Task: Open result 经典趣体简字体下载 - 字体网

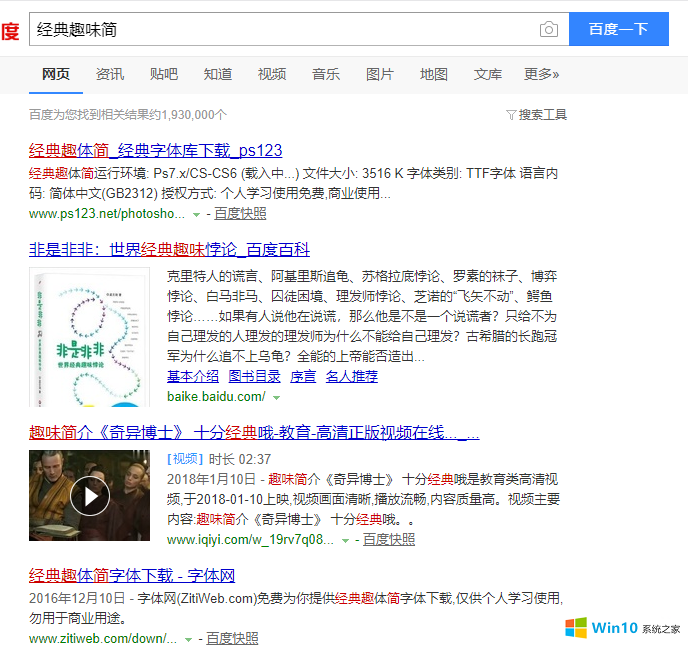Action: point(132,575)
